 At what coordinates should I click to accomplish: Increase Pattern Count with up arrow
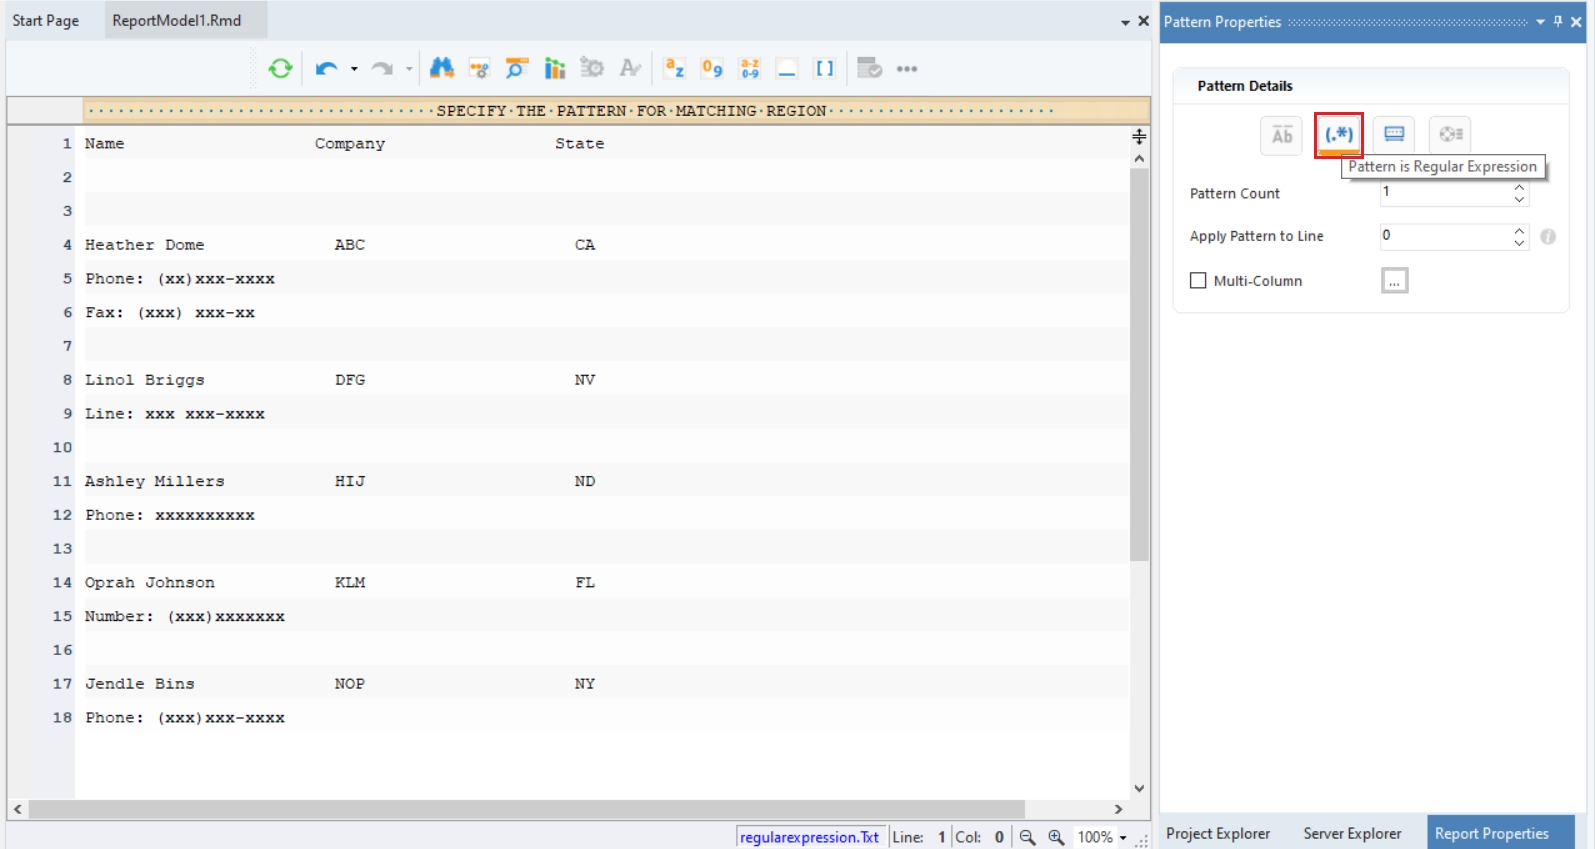[x=1519, y=187]
